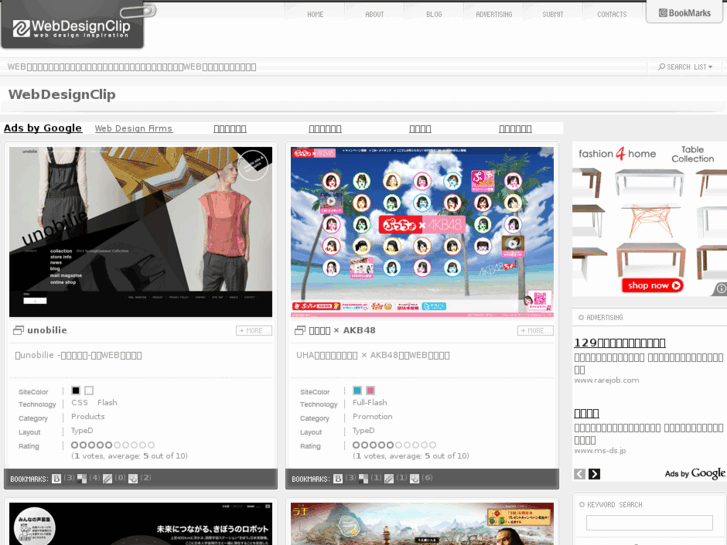
Task: Expand the Search List dropdown
Action: (686, 67)
